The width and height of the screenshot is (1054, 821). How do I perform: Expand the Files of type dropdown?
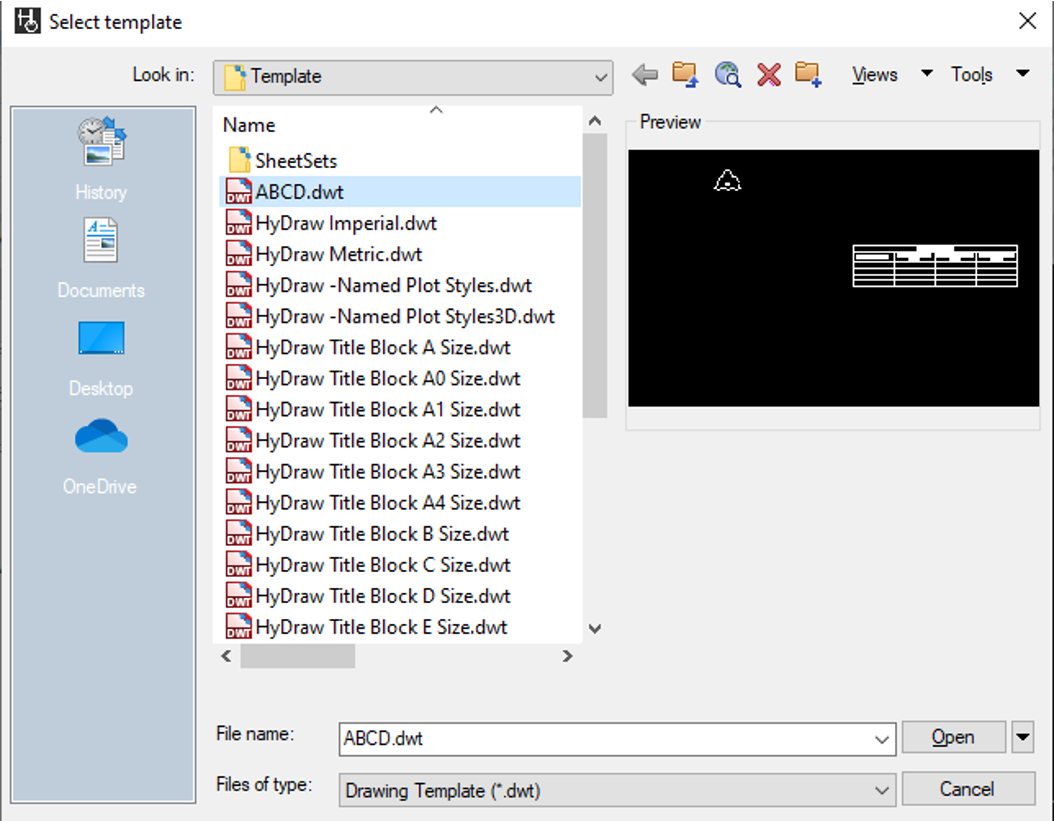618,790
